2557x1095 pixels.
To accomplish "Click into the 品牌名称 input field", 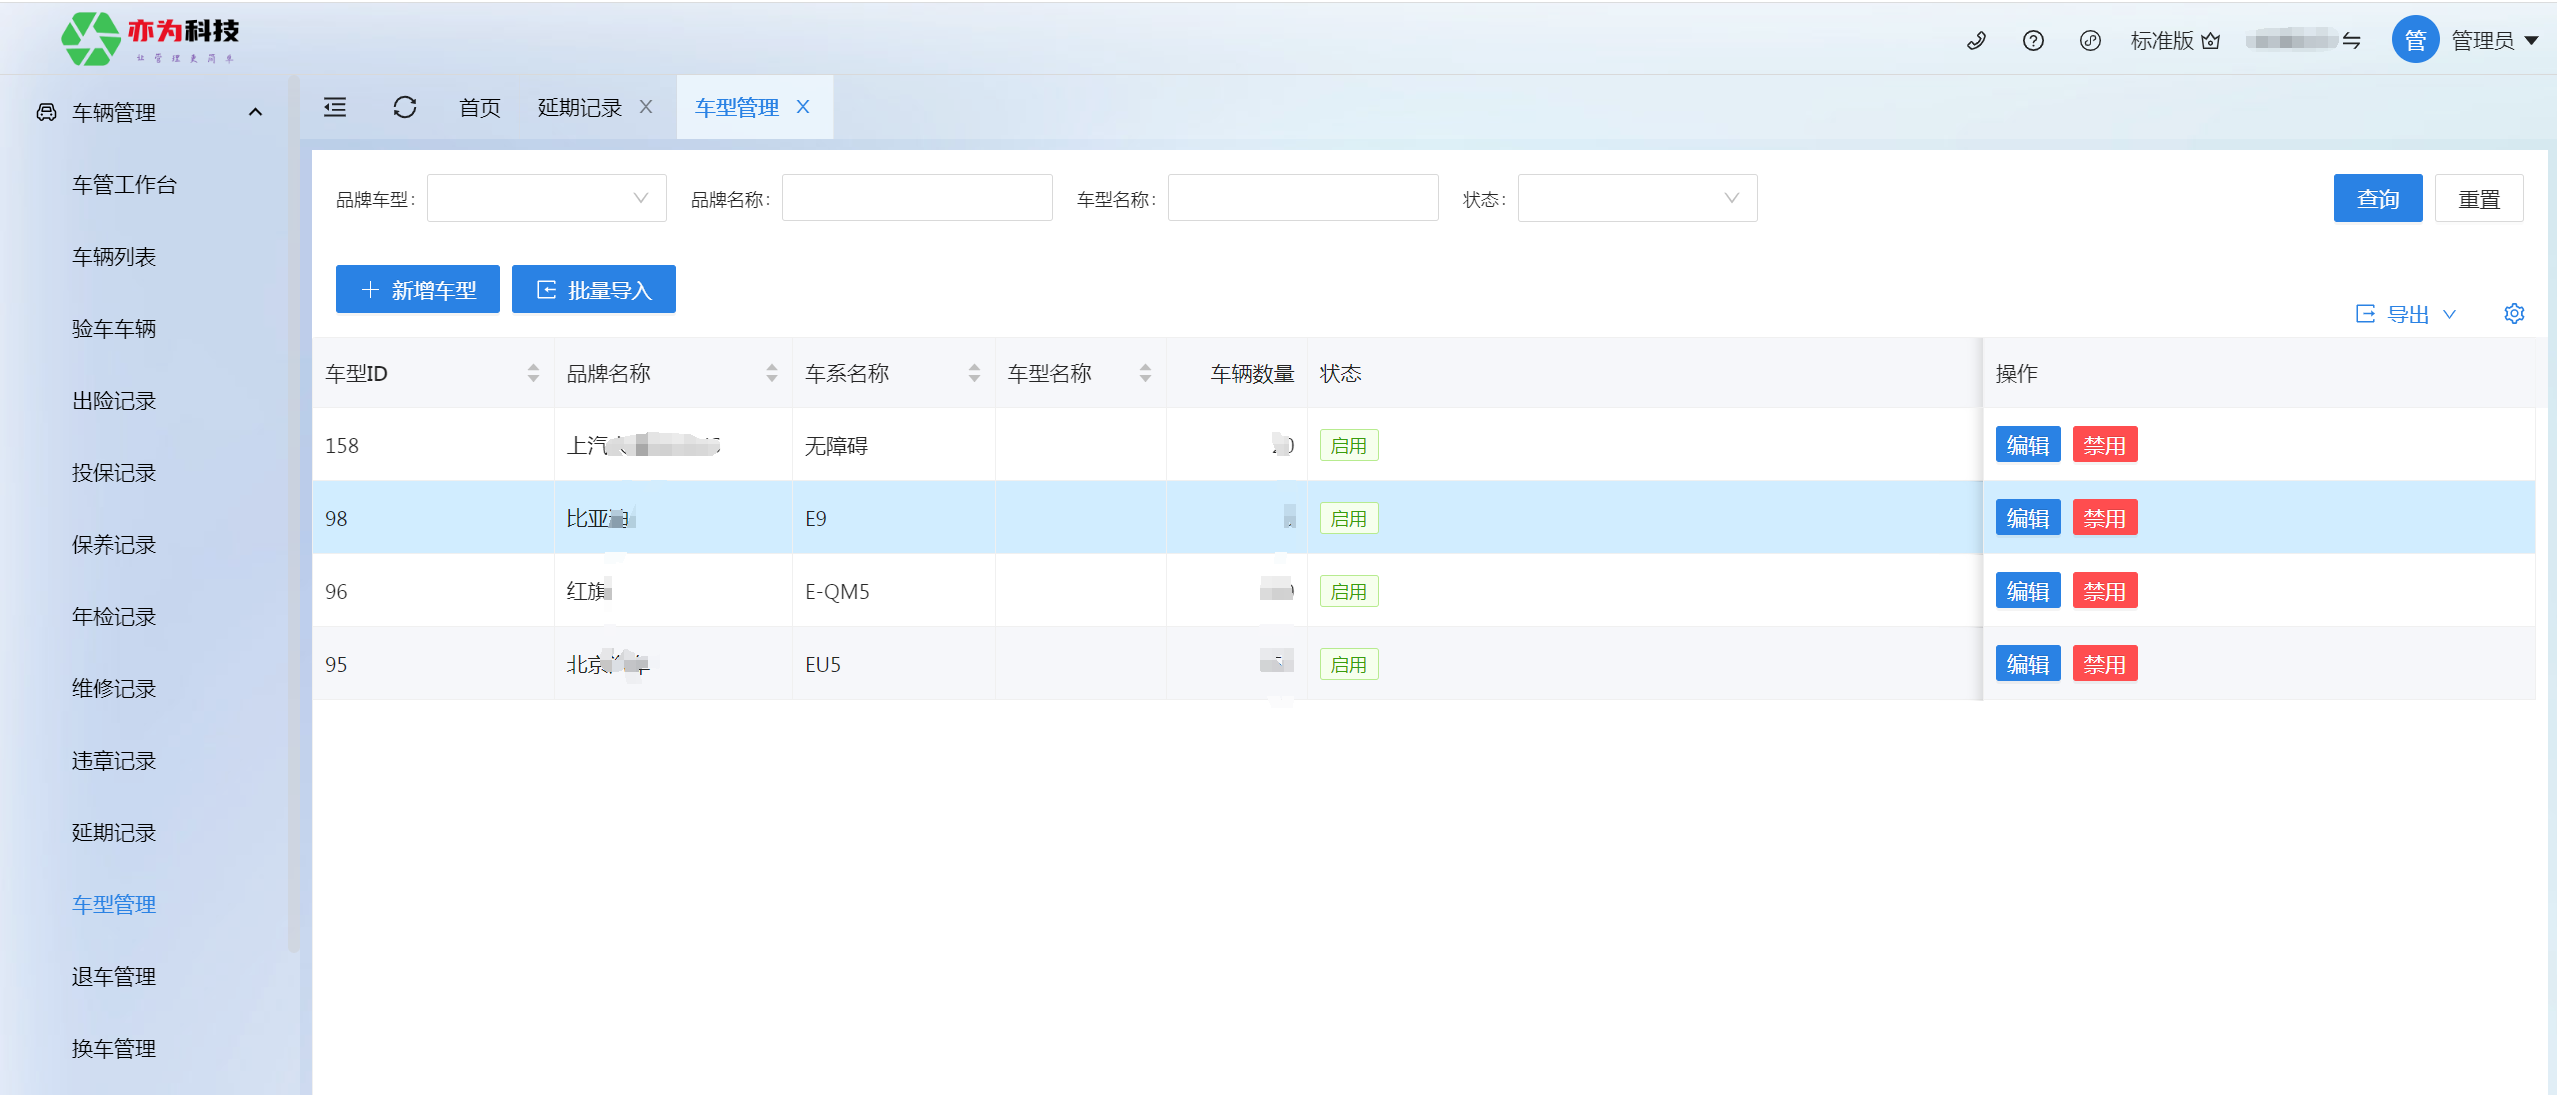I will (x=916, y=199).
